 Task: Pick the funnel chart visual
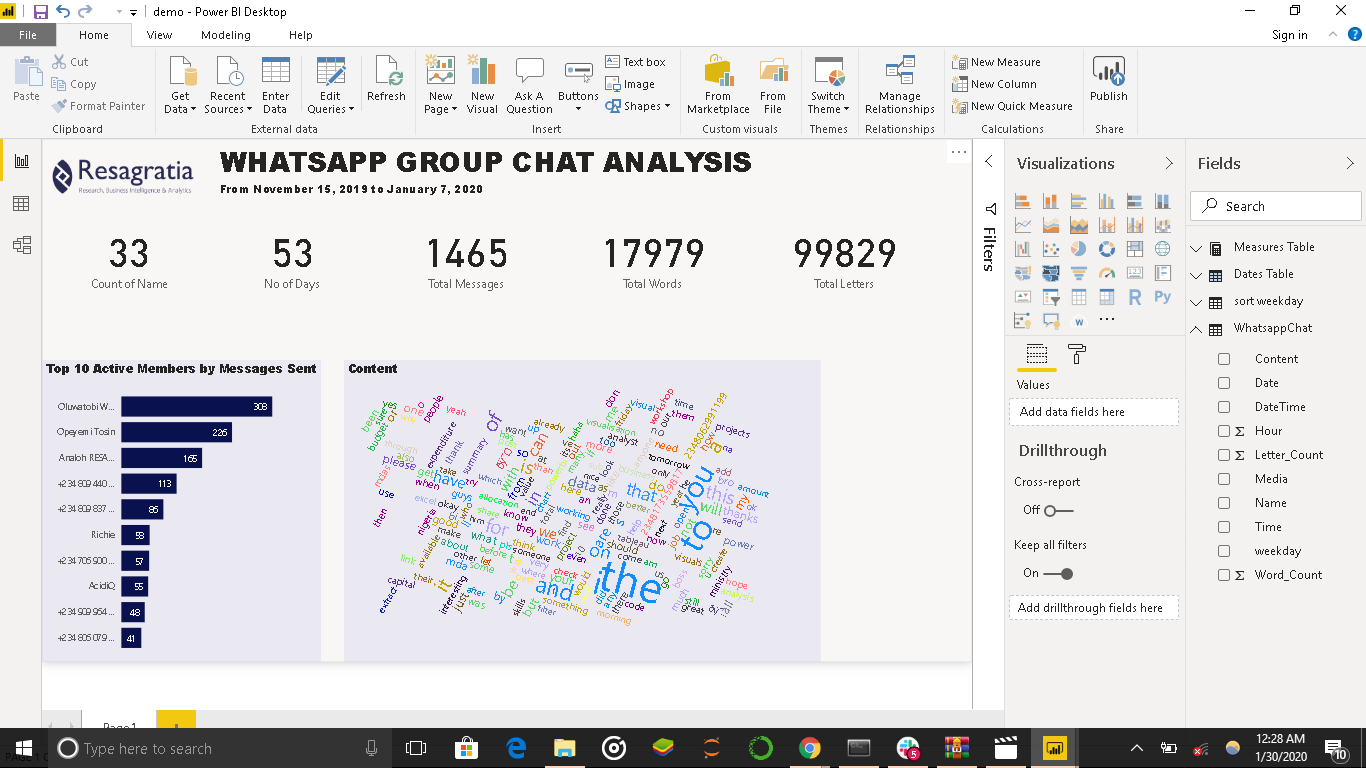click(x=1078, y=273)
